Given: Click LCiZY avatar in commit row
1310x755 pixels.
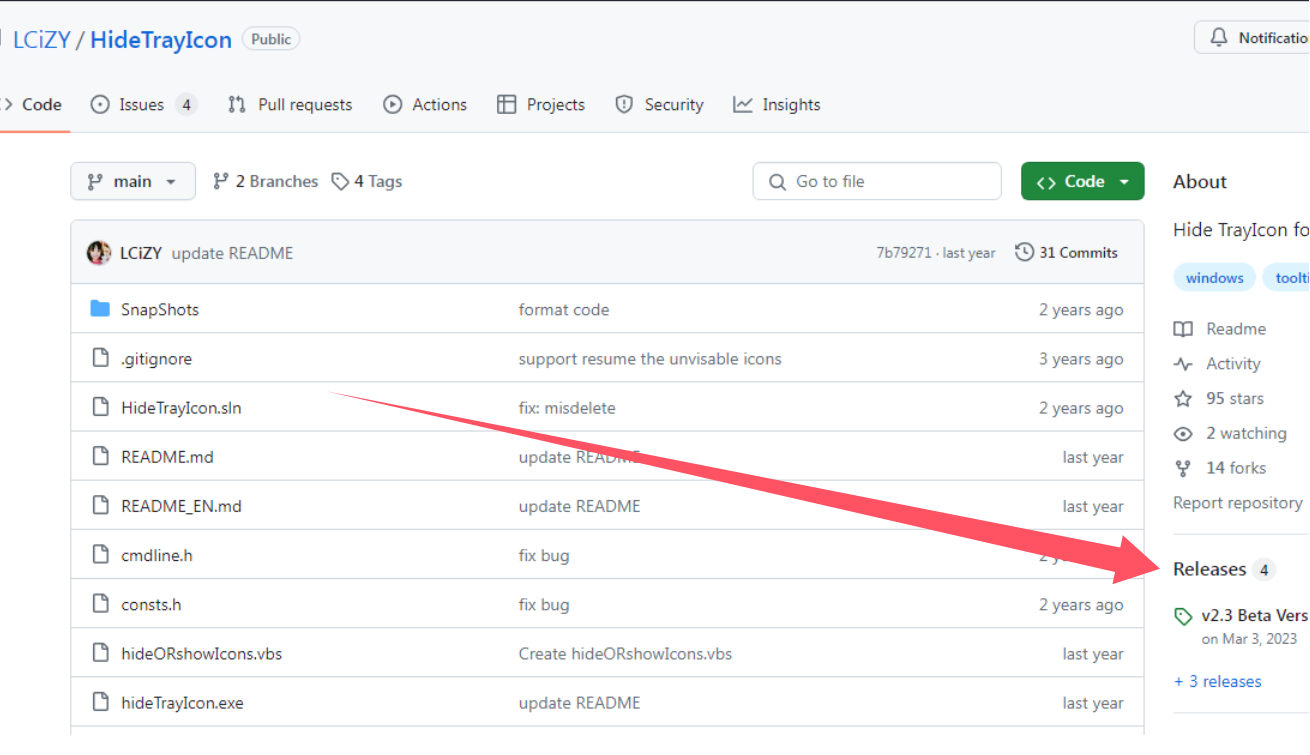Looking at the screenshot, I should [x=99, y=253].
